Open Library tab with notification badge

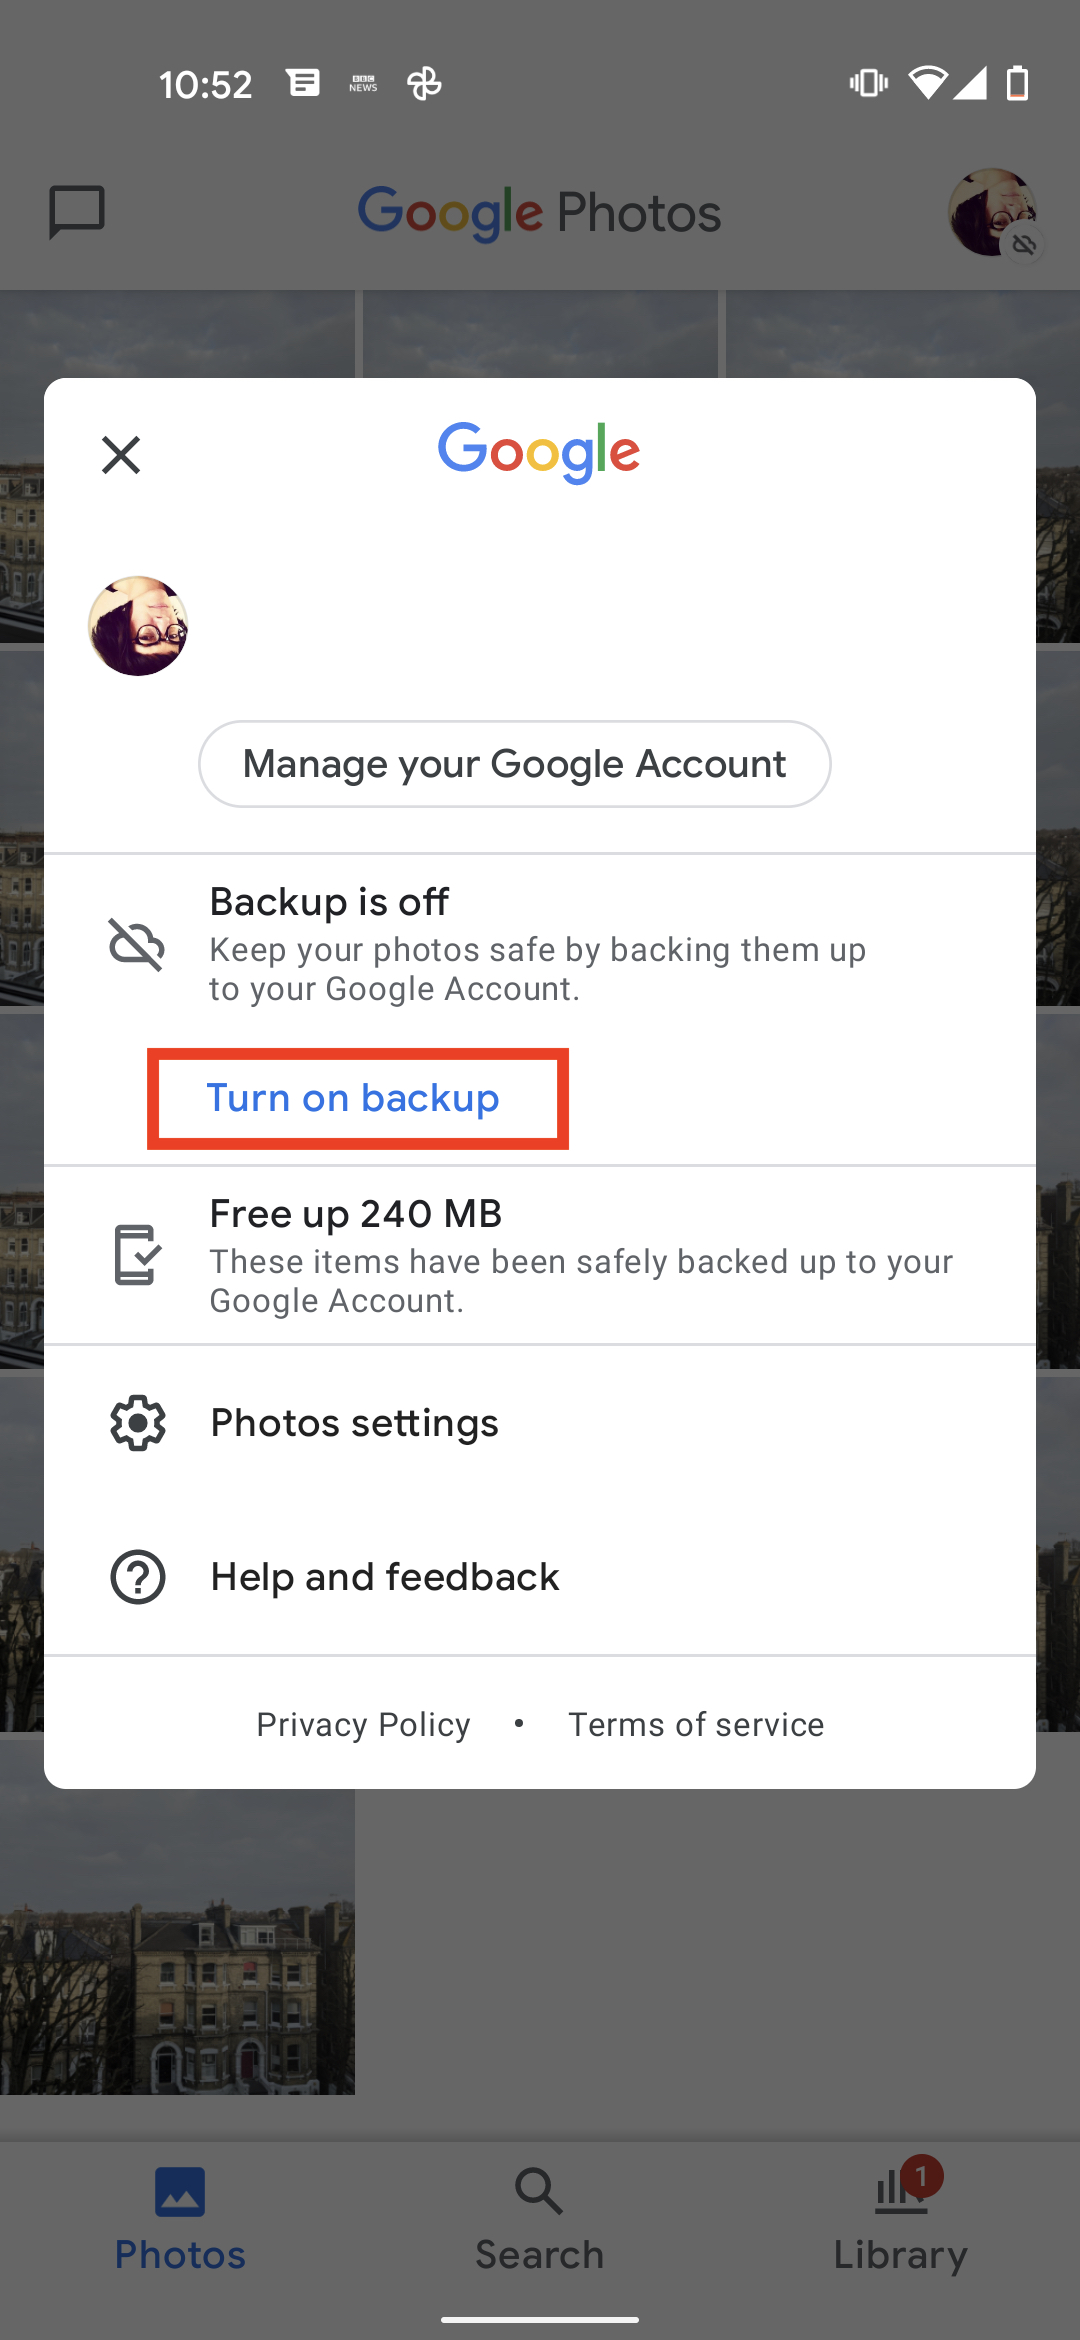[x=900, y=2217]
